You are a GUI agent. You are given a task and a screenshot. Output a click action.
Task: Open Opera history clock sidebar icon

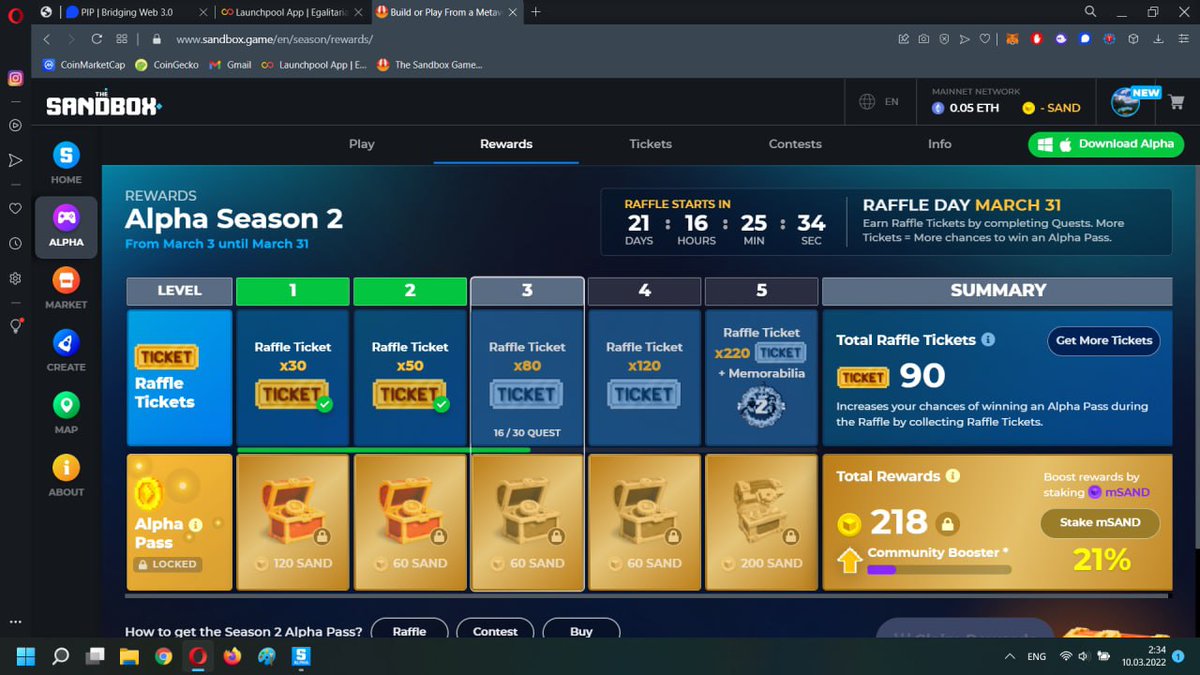(x=15, y=243)
